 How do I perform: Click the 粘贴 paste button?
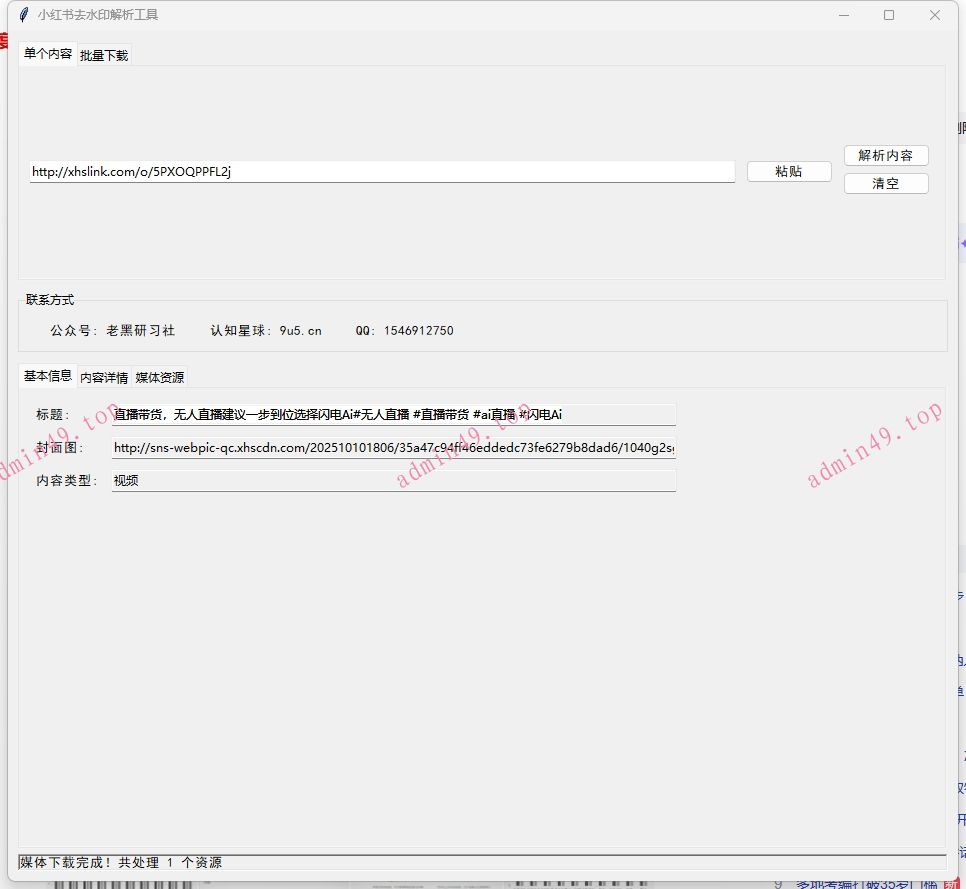(x=789, y=171)
